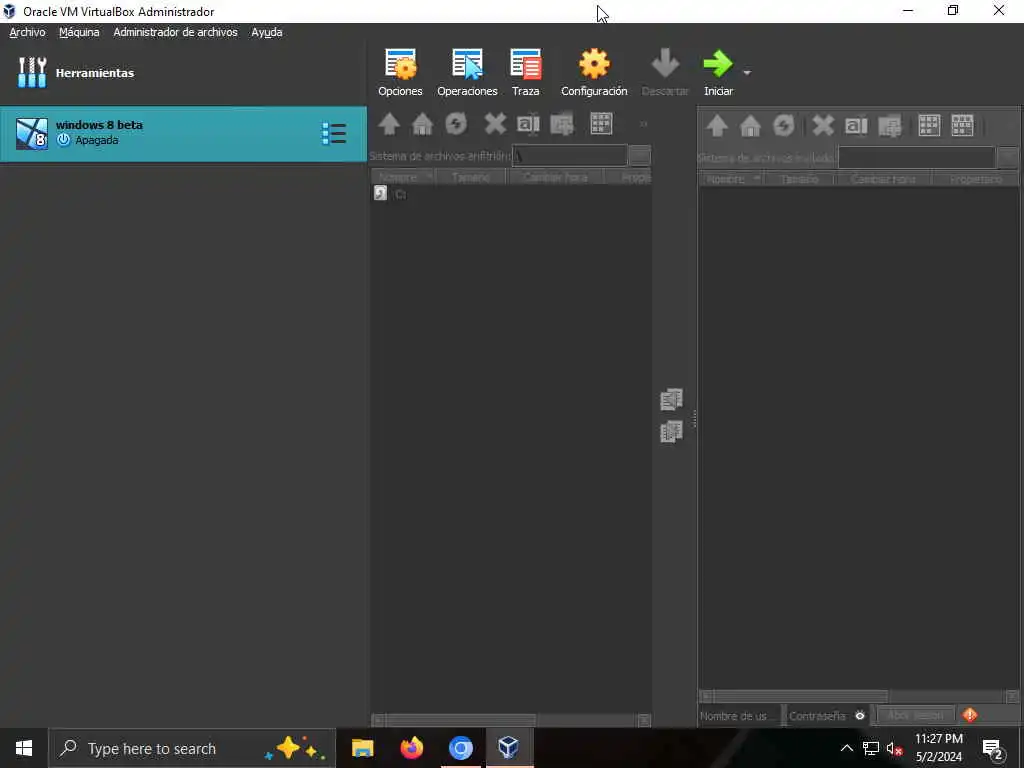Sort guest files by Tamaño column
This screenshot has width=1024, height=768.
pyautogui.click(x=799, y=179)
